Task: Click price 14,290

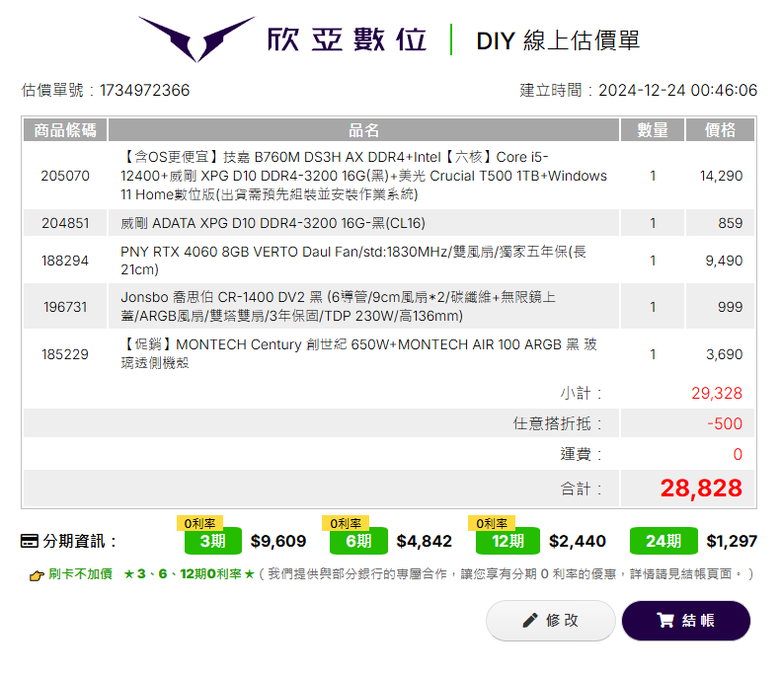Action: tap(721, 176)
